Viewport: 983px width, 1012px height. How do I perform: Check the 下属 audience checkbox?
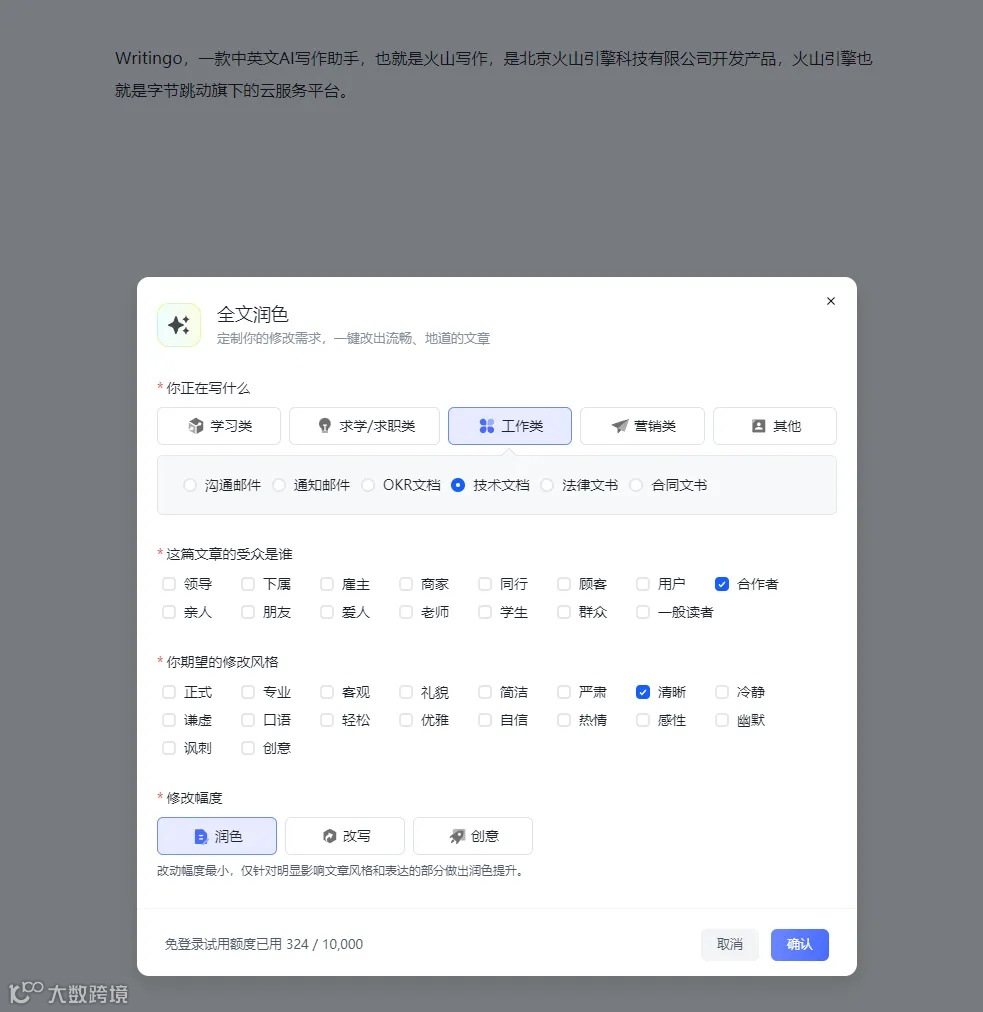248,584
